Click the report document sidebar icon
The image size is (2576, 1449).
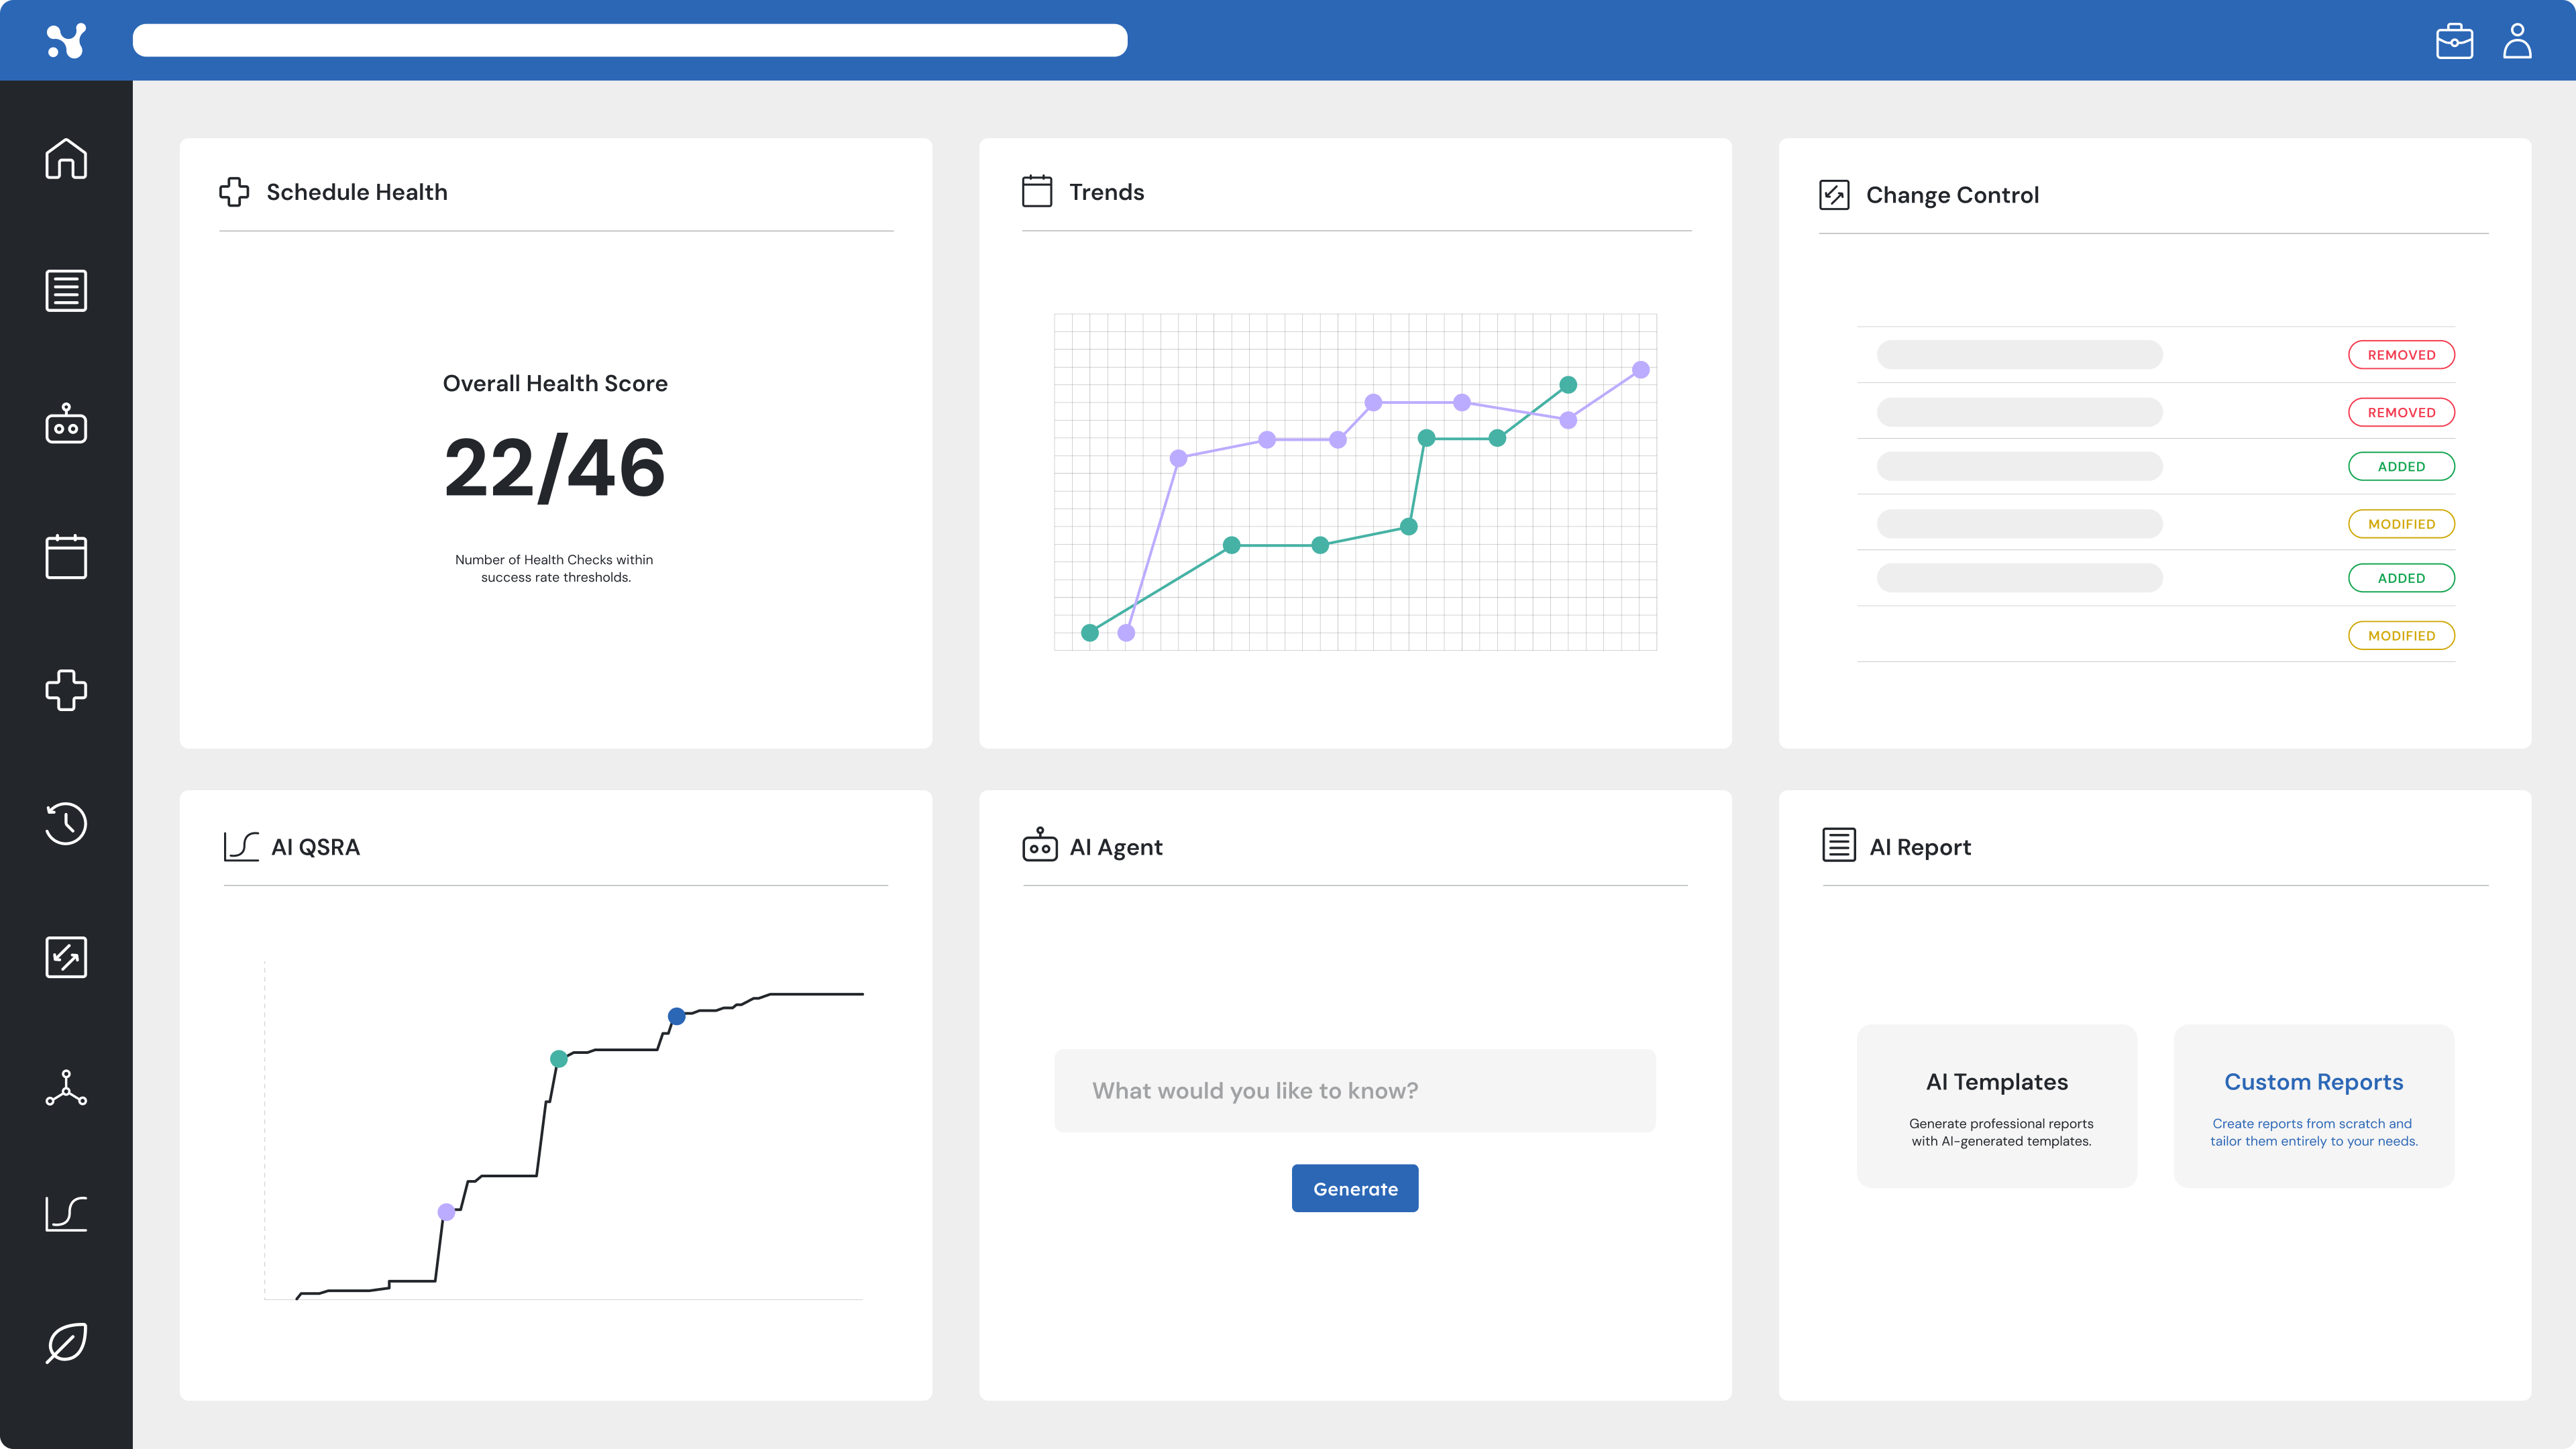[66, 291]
